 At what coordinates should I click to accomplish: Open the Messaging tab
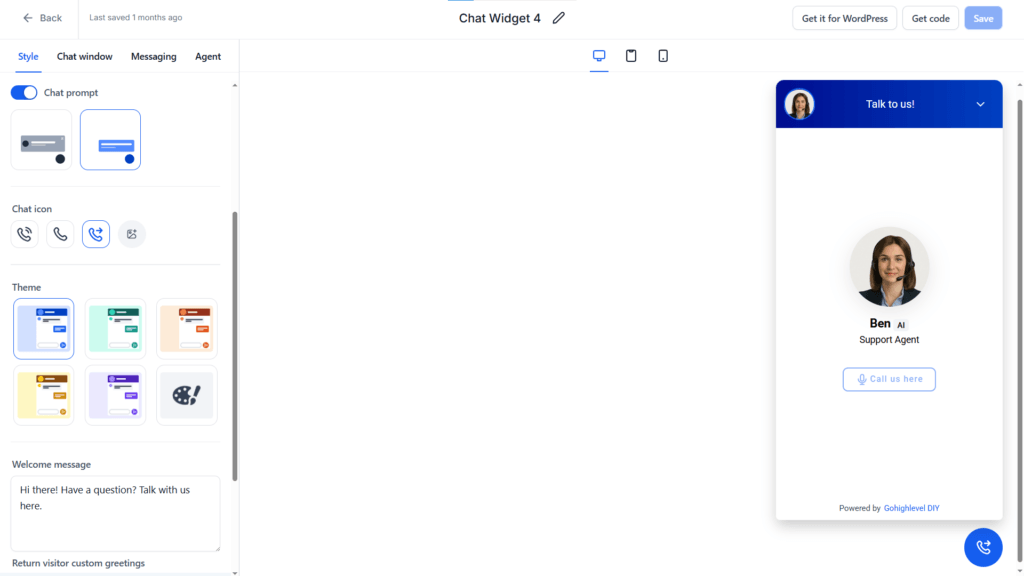tap(153, 56)
